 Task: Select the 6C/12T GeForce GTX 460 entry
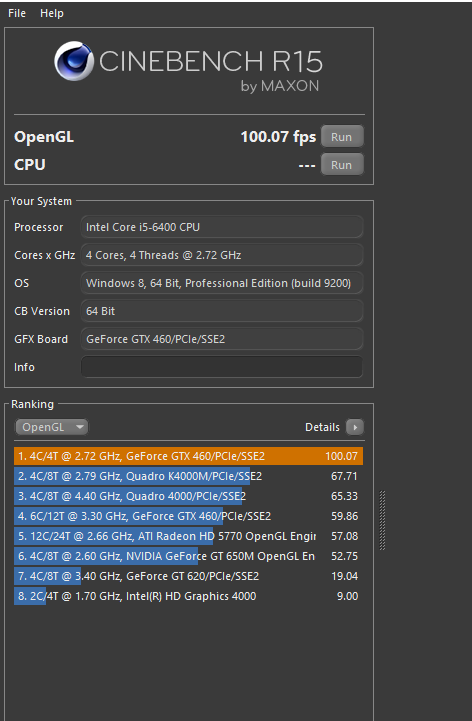coord(188,516)
